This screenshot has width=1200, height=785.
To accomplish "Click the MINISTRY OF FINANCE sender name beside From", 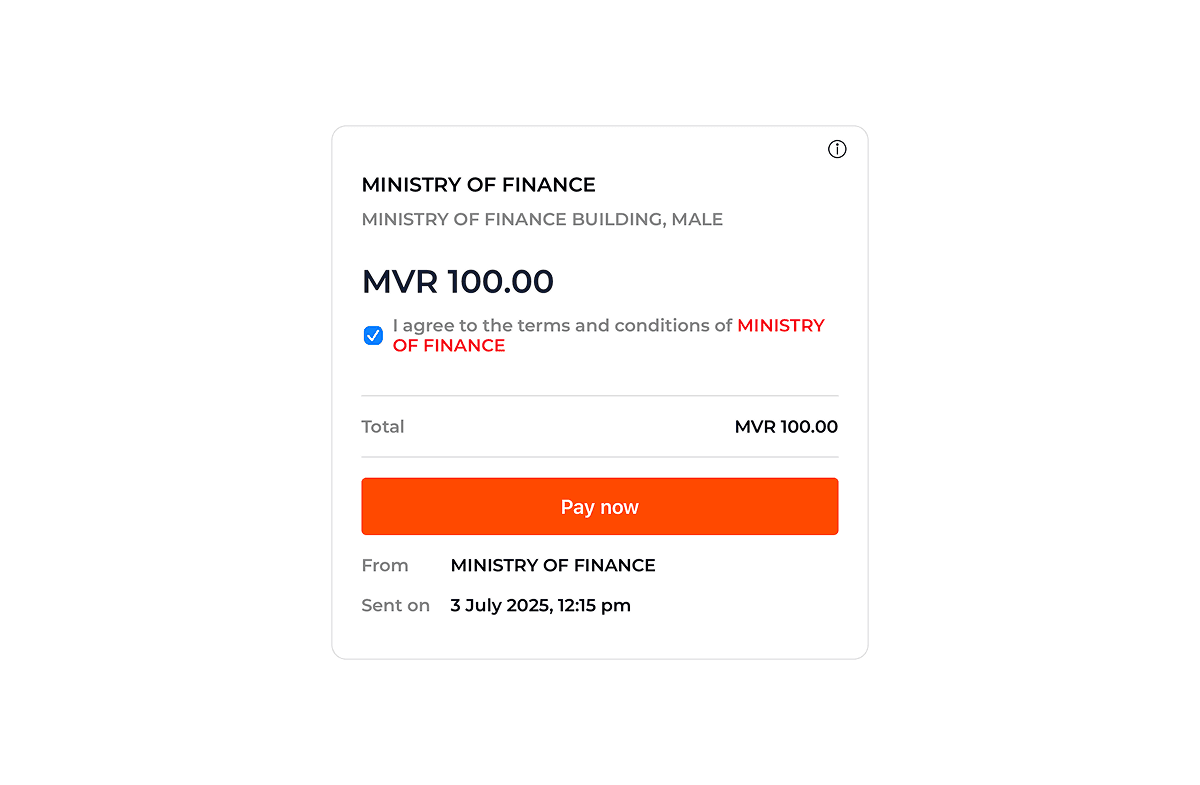I will 553,566.
